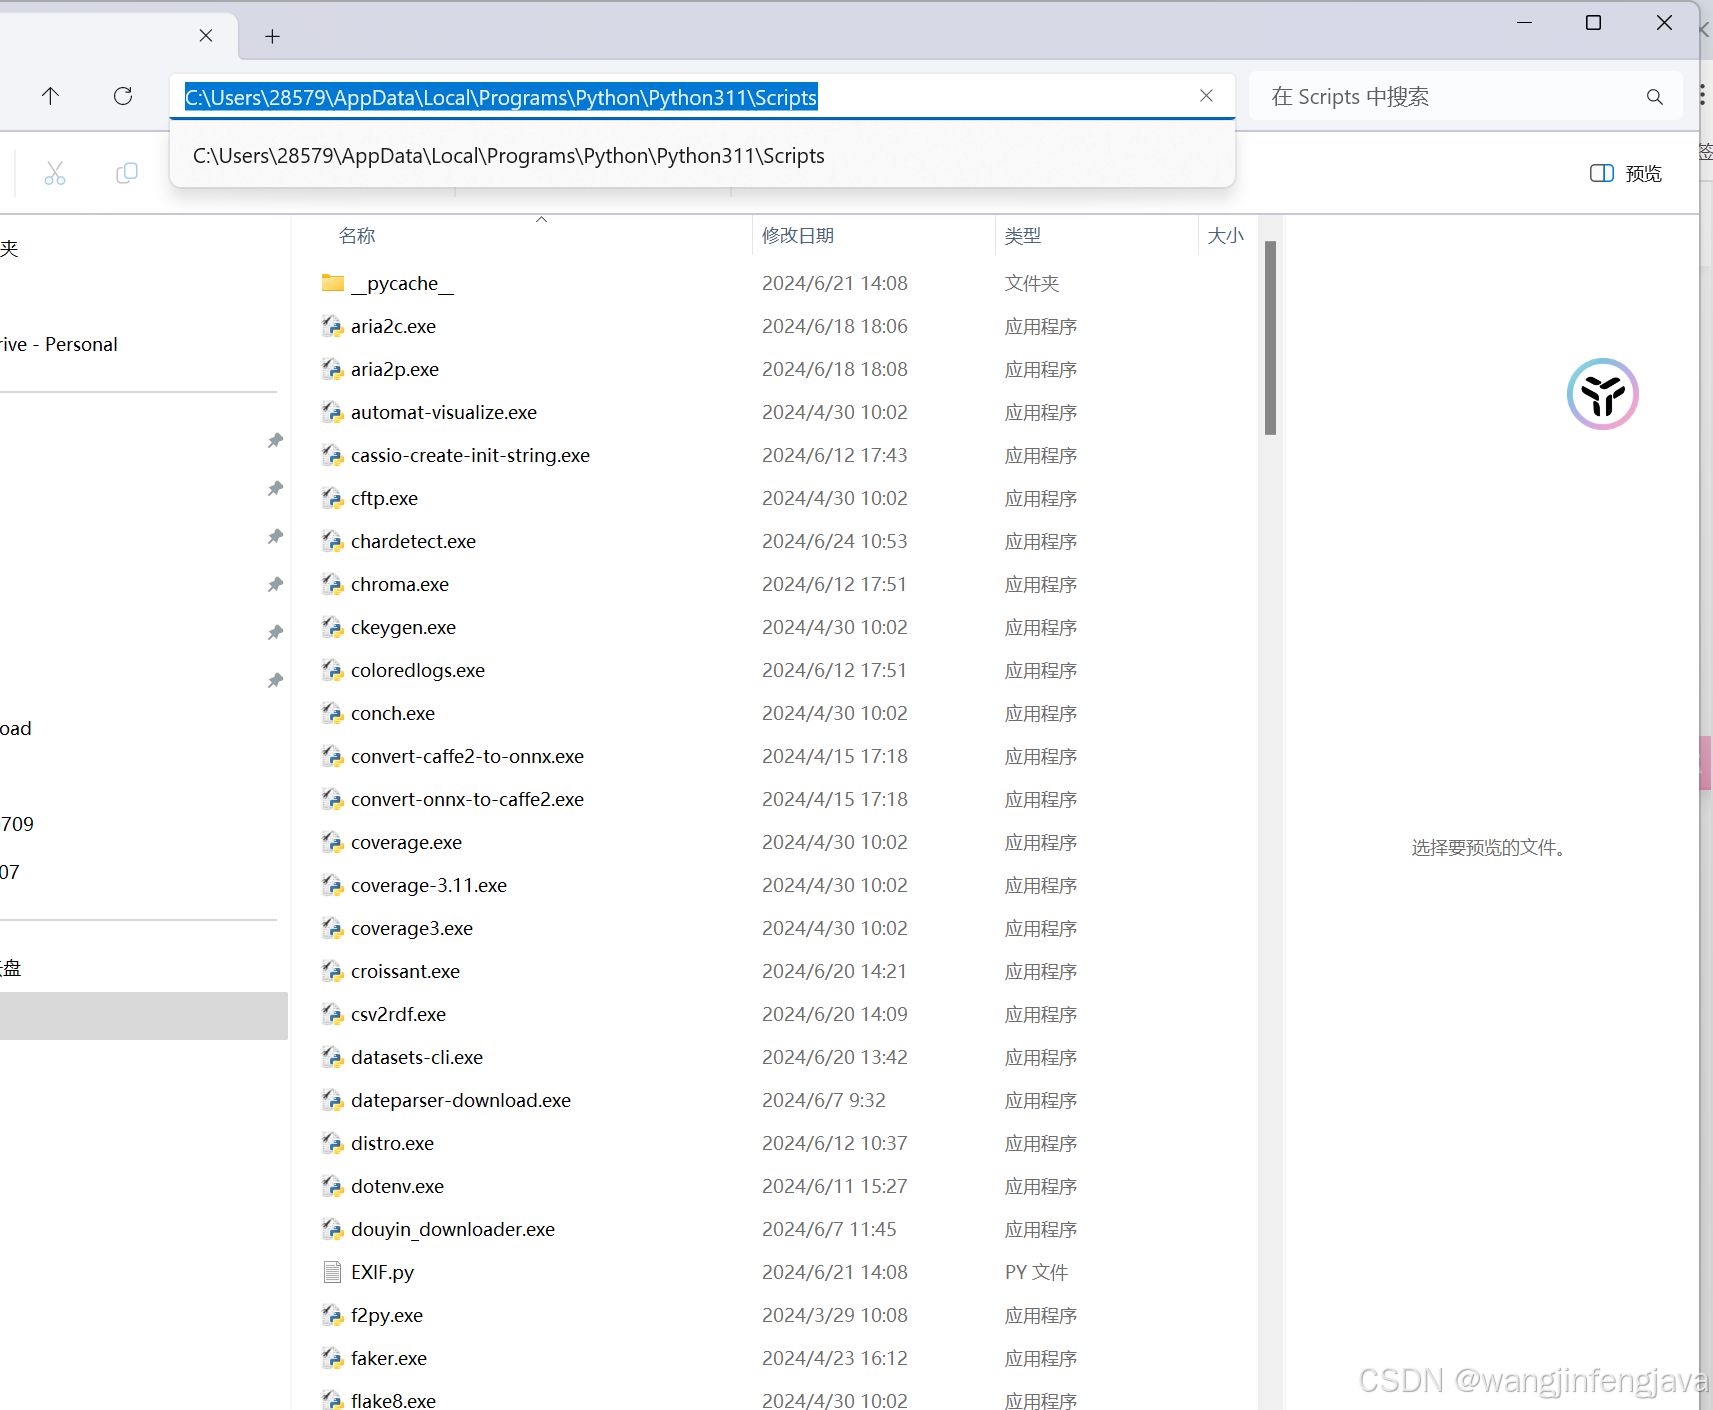Click date 2024/6/24 10:53 cell

point(835,541)
